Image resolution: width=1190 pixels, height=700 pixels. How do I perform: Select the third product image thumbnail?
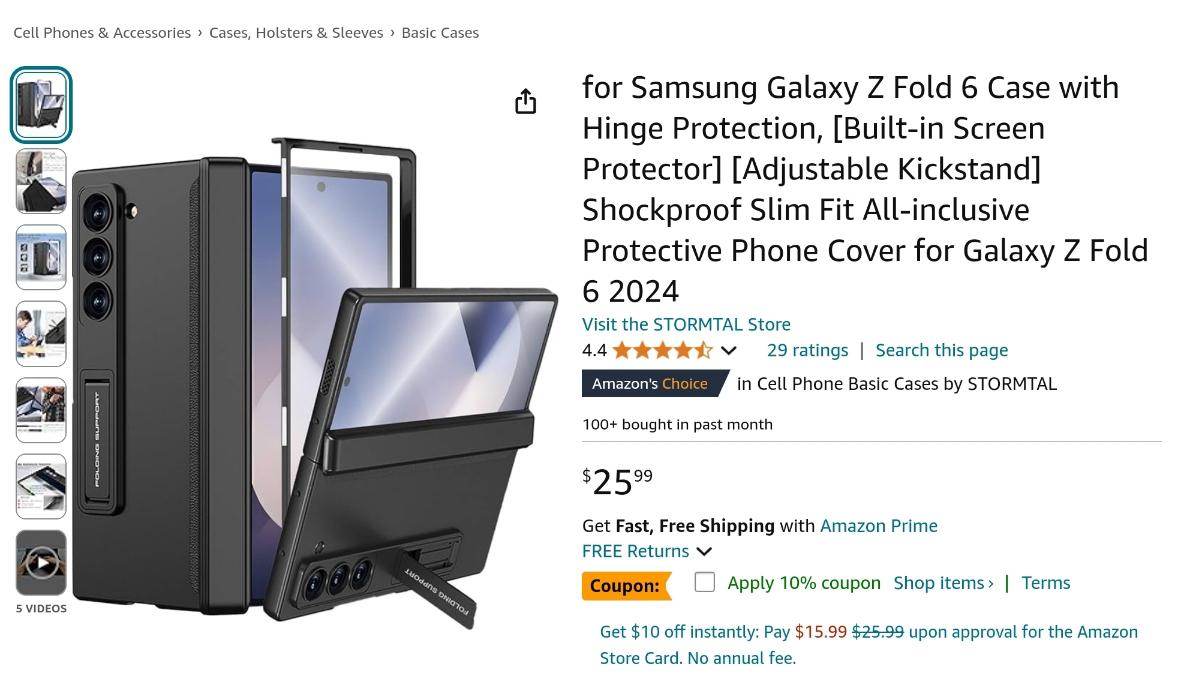pos(41,257)
